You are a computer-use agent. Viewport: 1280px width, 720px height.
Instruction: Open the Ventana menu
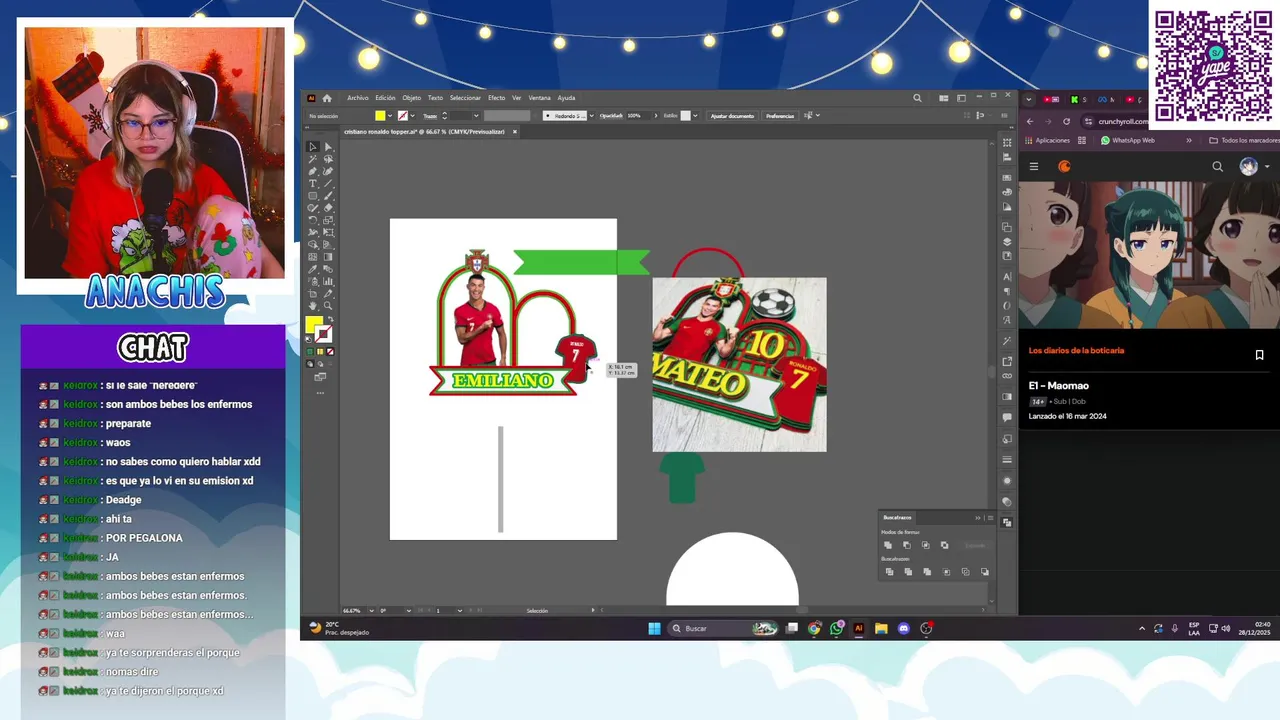(539, 98)
